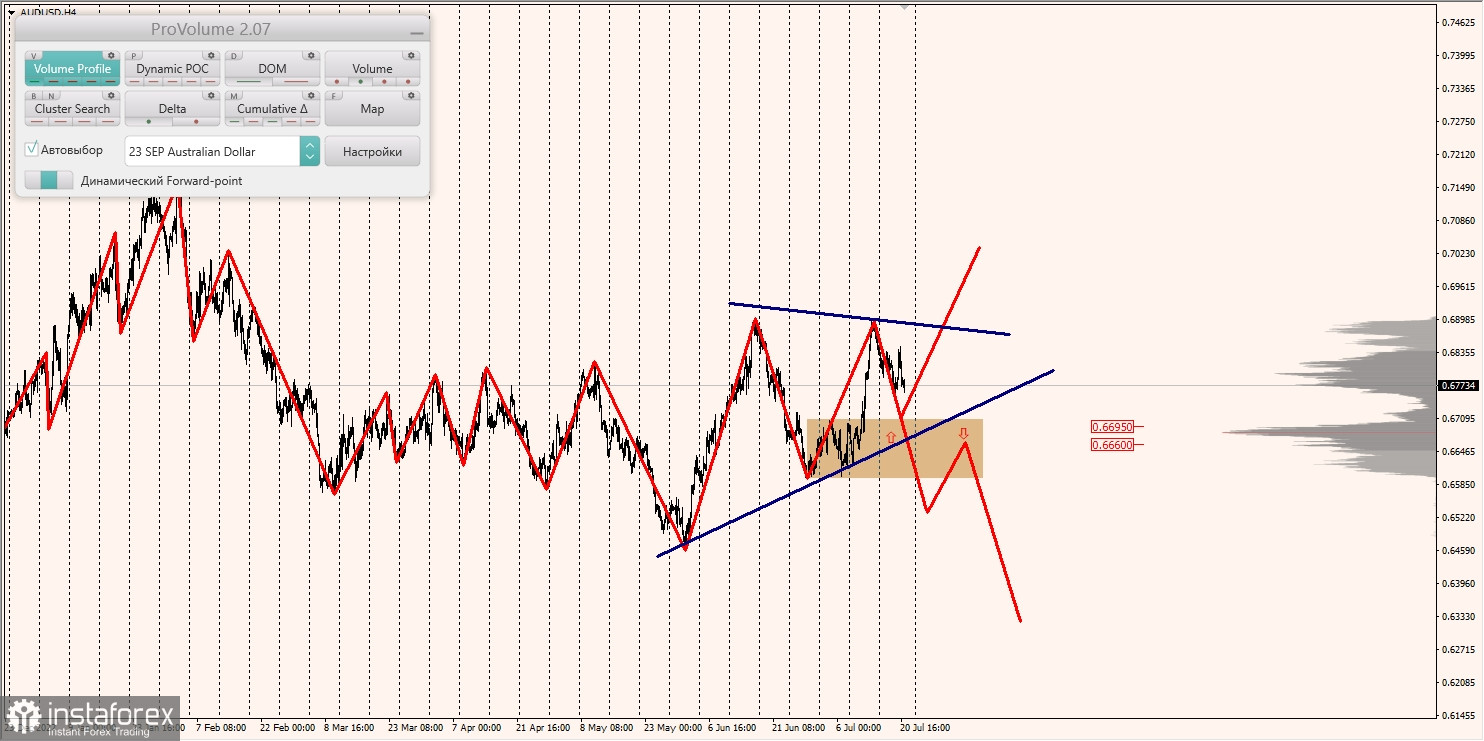Click the P hotkey tag on Dynamic POC
The image size is (1484, 741).
click(x=134, y=56)
